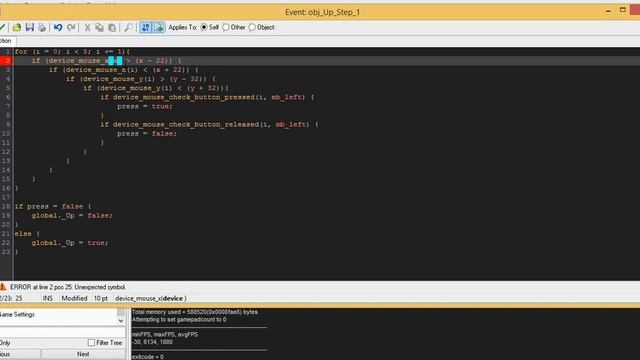Maximize the code editor window

click(623, 10)
